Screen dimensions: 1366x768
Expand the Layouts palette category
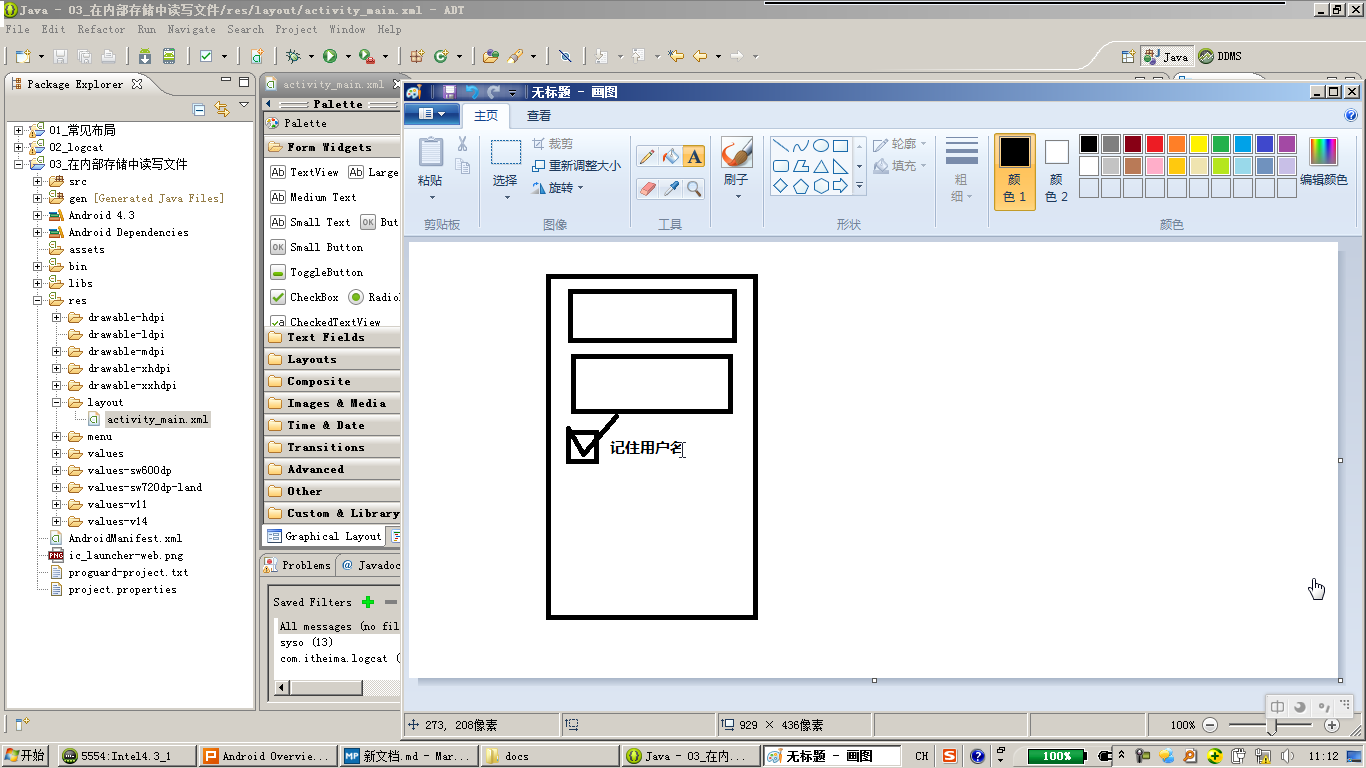[x=331, y=359]
